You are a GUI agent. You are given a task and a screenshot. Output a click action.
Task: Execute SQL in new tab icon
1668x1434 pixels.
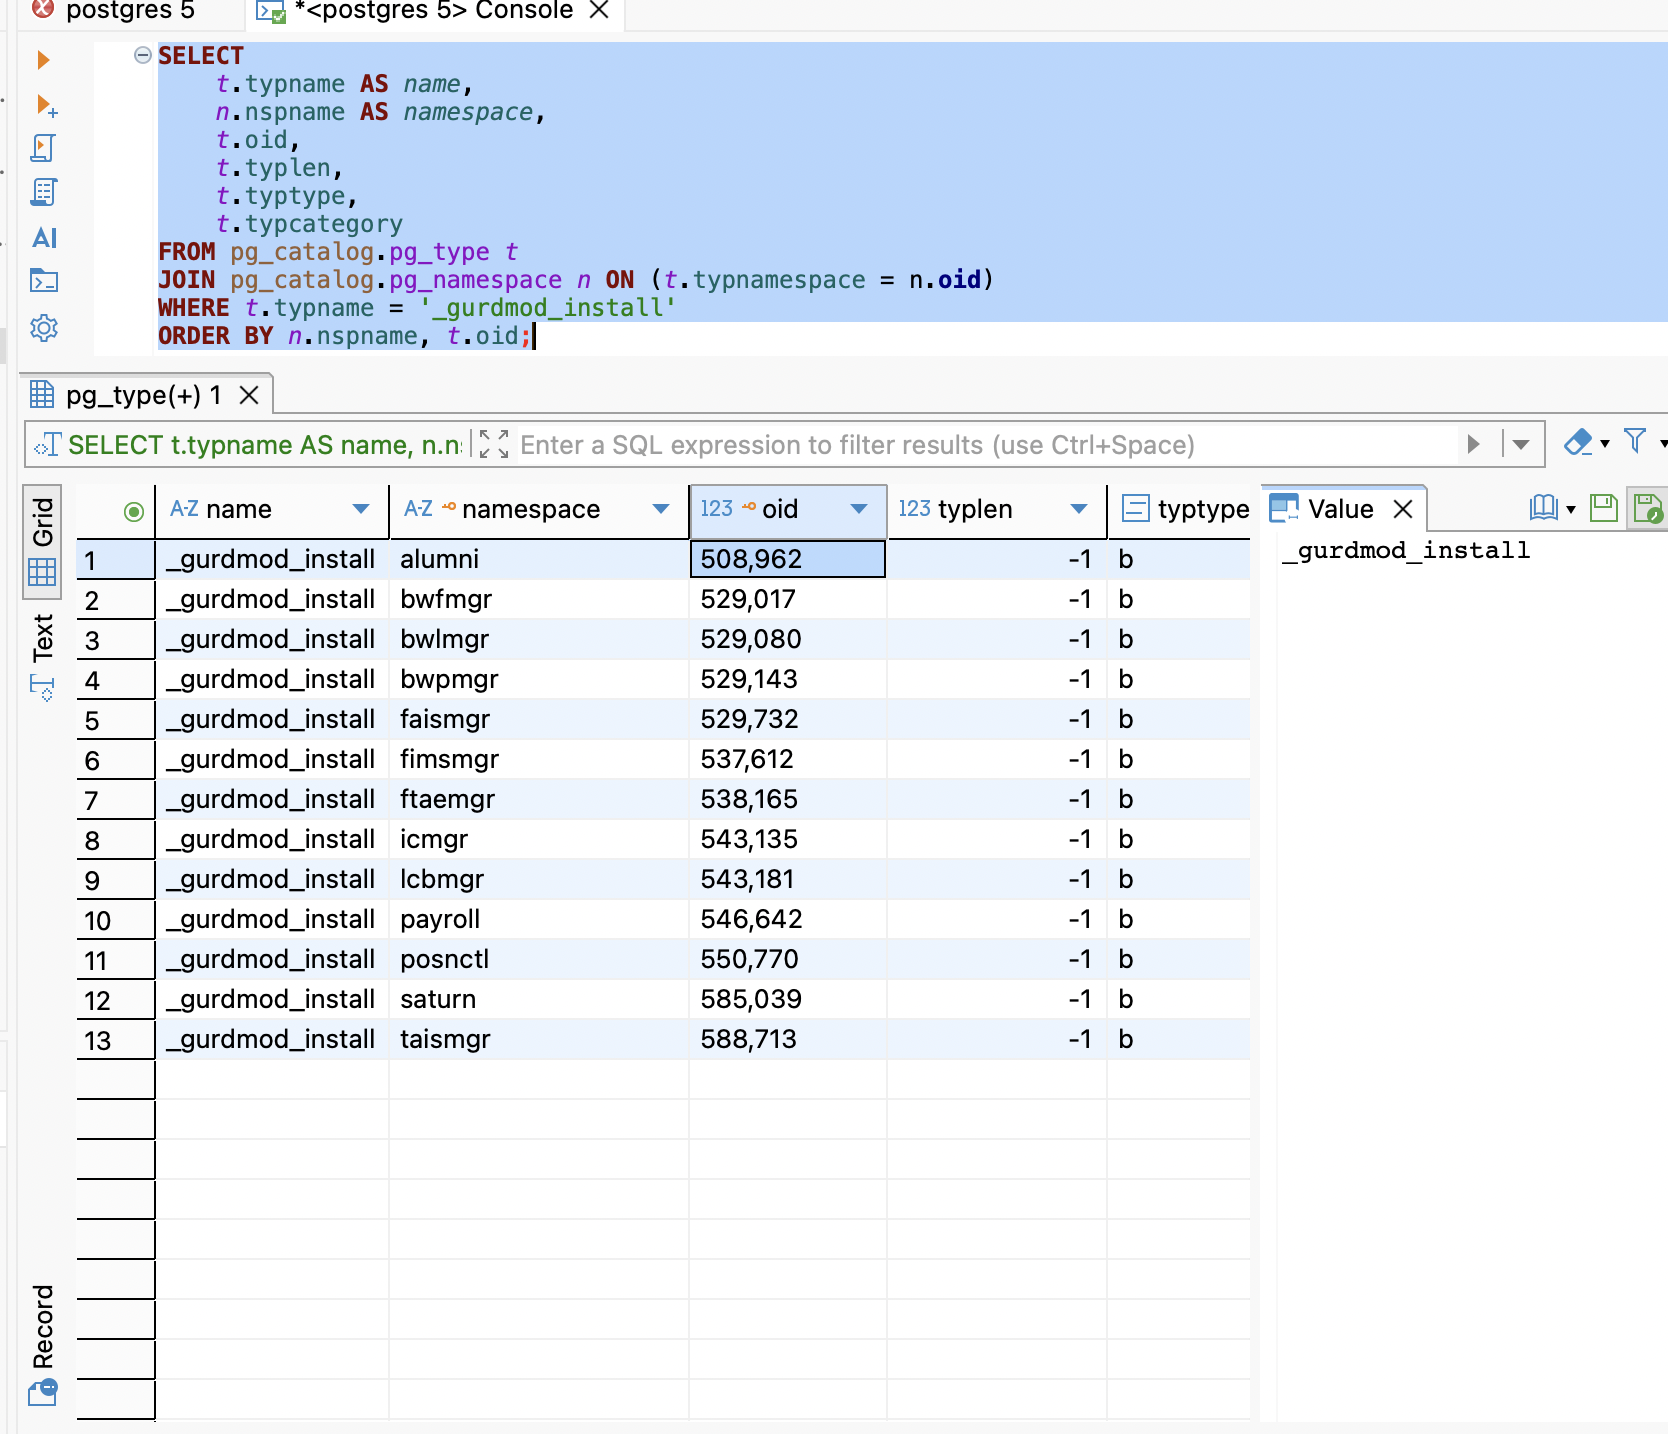coord(45,105)
